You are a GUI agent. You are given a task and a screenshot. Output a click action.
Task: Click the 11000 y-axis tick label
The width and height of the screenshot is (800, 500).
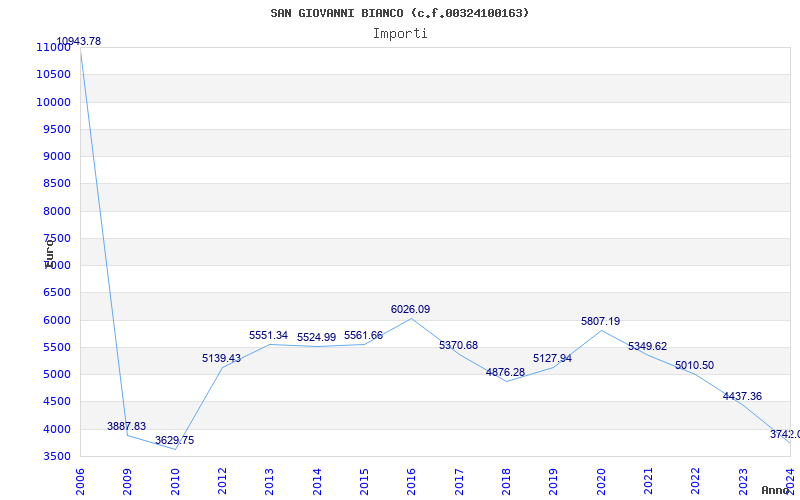52,48
